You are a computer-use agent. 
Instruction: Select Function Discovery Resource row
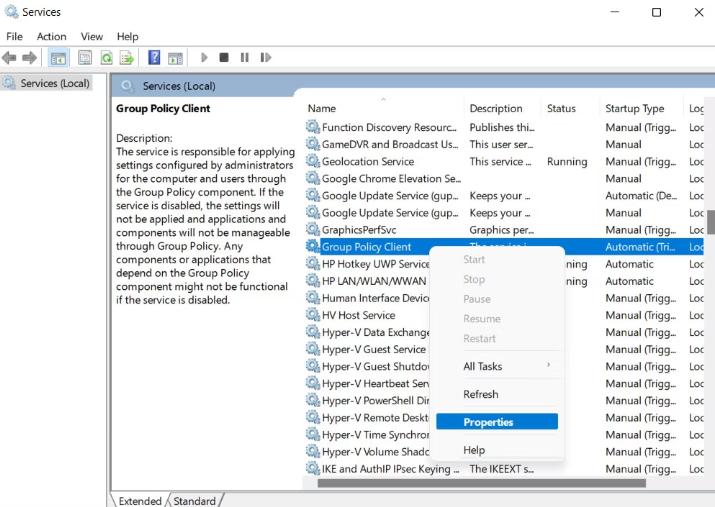click(504, 127)
